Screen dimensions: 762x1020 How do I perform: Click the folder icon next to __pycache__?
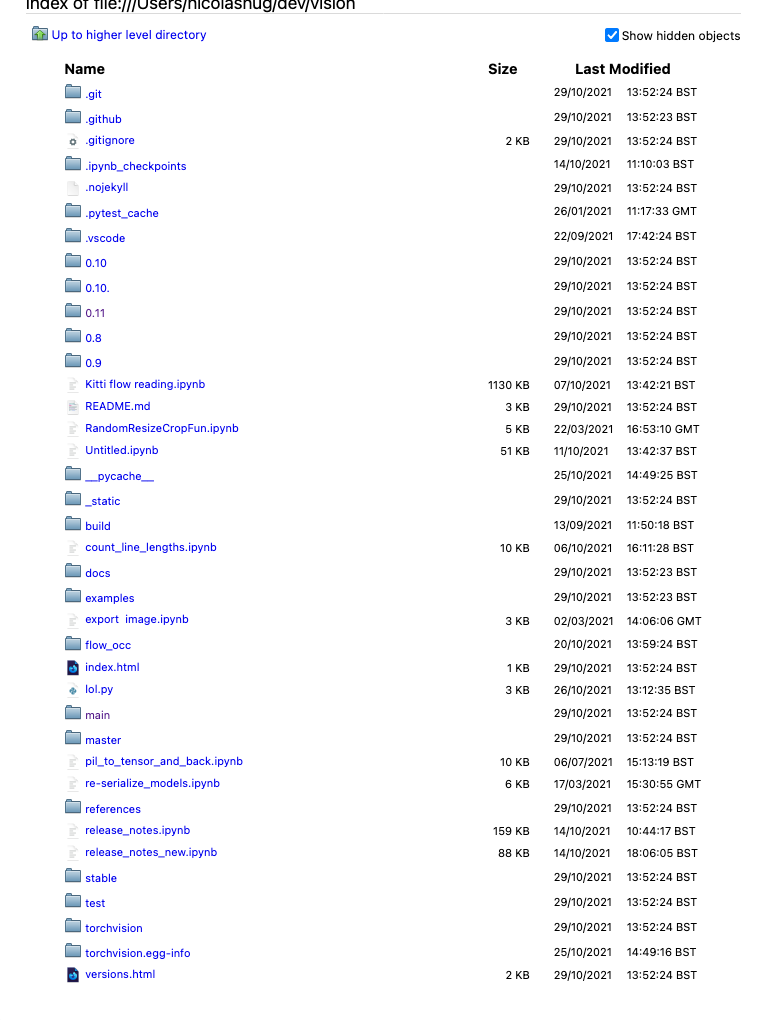[x=73, y=474]
